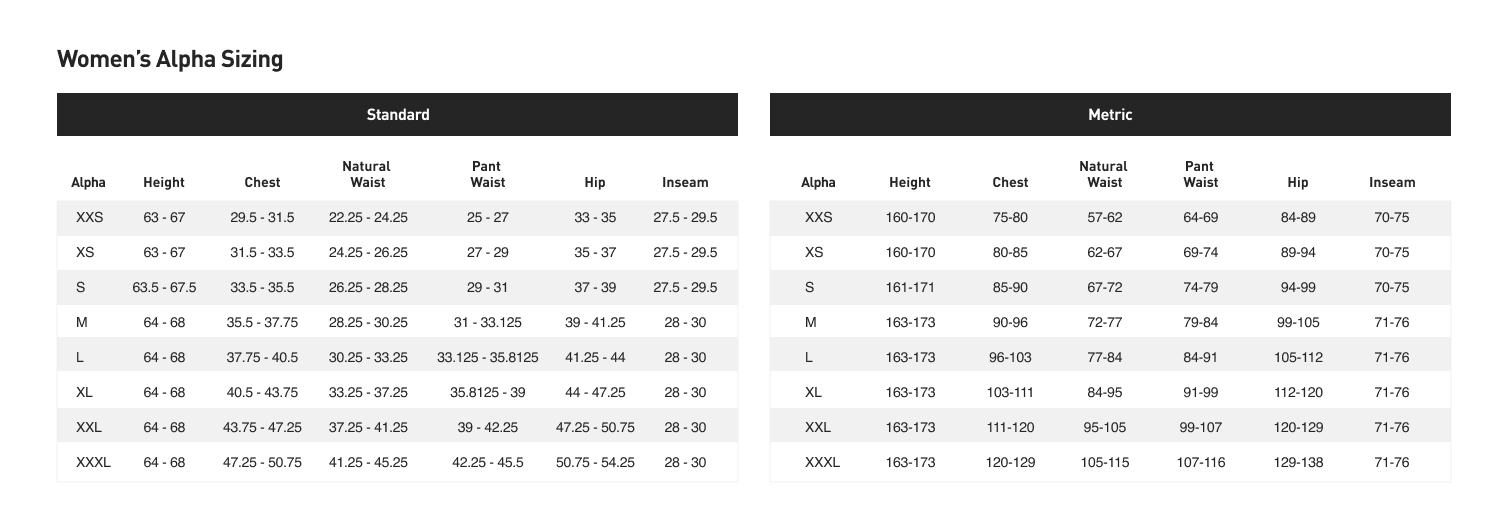
Task: Select the XXXL row label in Metric table
Action: (x=822, y=462)
